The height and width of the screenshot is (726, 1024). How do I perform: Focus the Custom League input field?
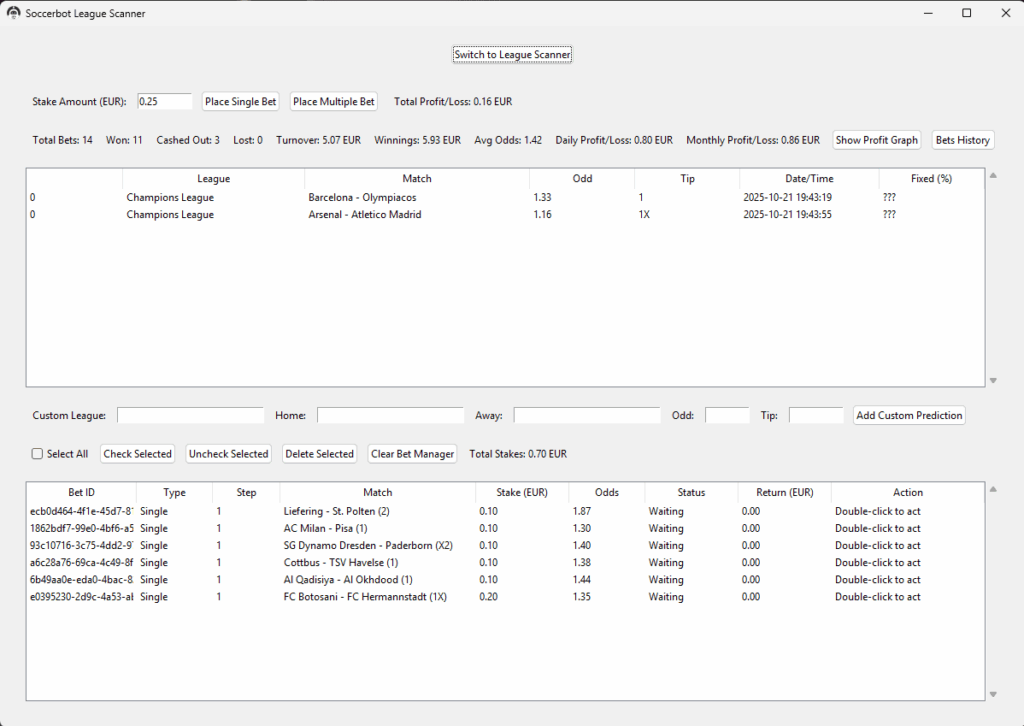190,415
